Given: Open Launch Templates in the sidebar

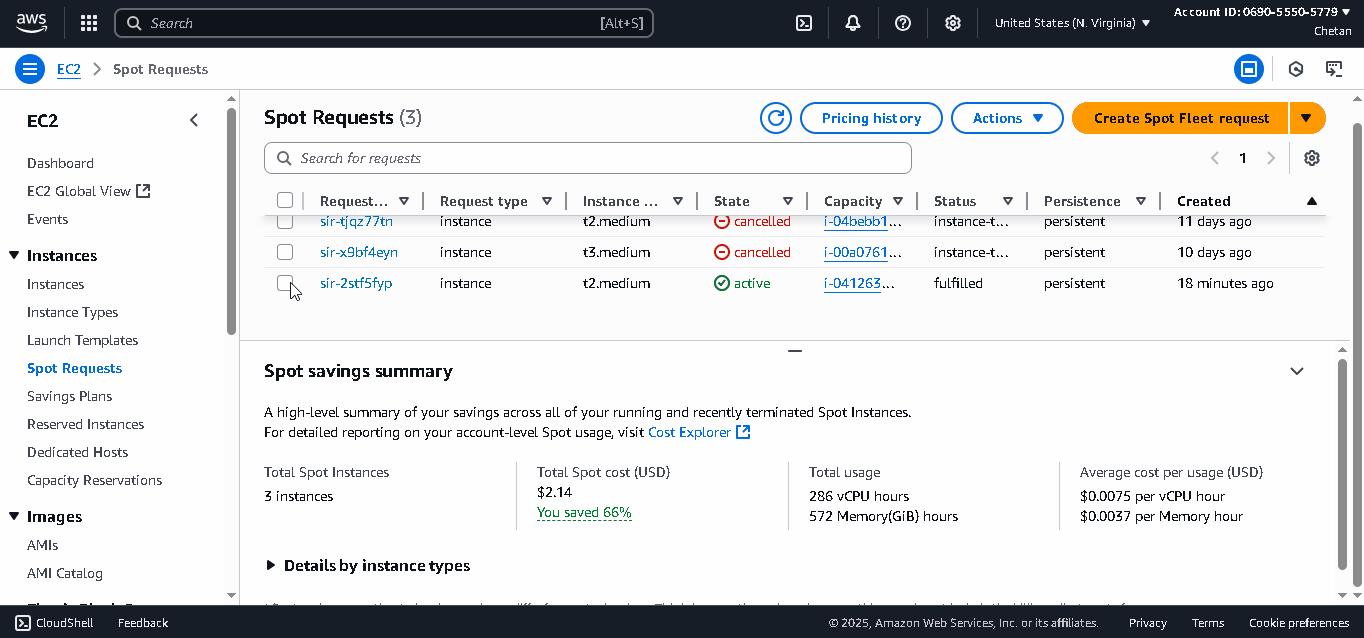Looking at the screenshot, I should tap(82, 340).
